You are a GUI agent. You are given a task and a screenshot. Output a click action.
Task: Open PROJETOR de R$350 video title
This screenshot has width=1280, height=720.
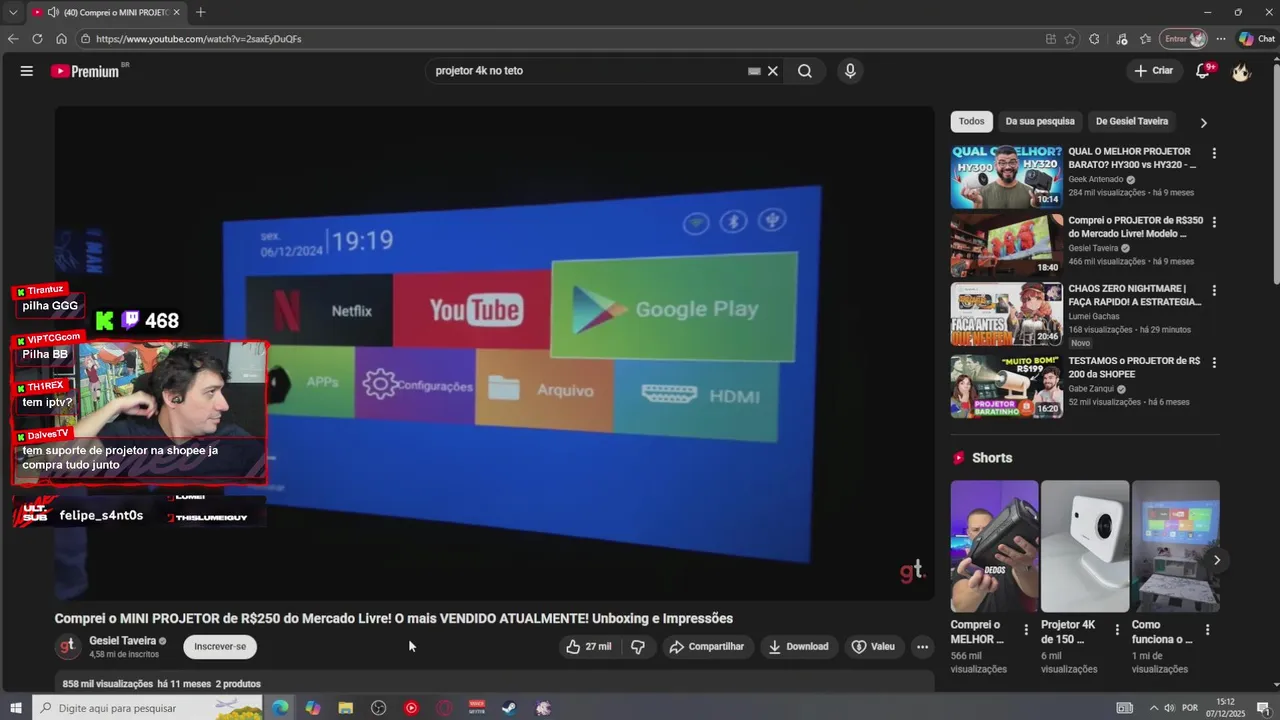point(1136,227)
